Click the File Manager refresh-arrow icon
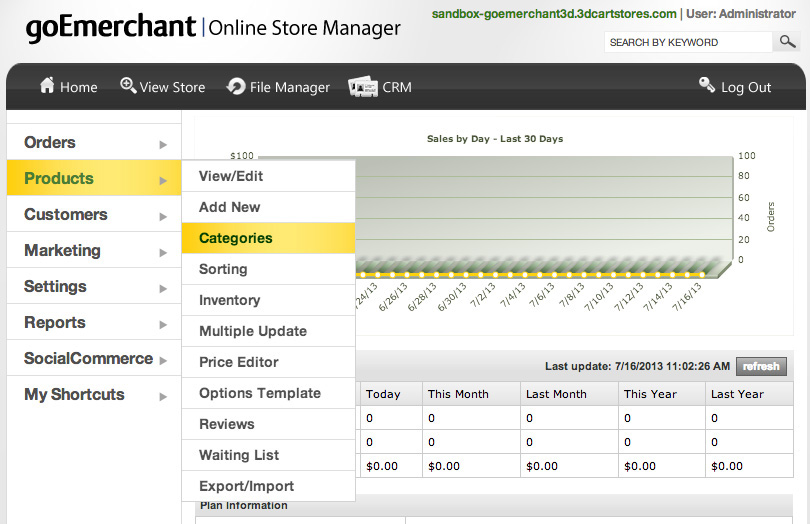Viewport: 810px width, 524px height. point(236,86)
